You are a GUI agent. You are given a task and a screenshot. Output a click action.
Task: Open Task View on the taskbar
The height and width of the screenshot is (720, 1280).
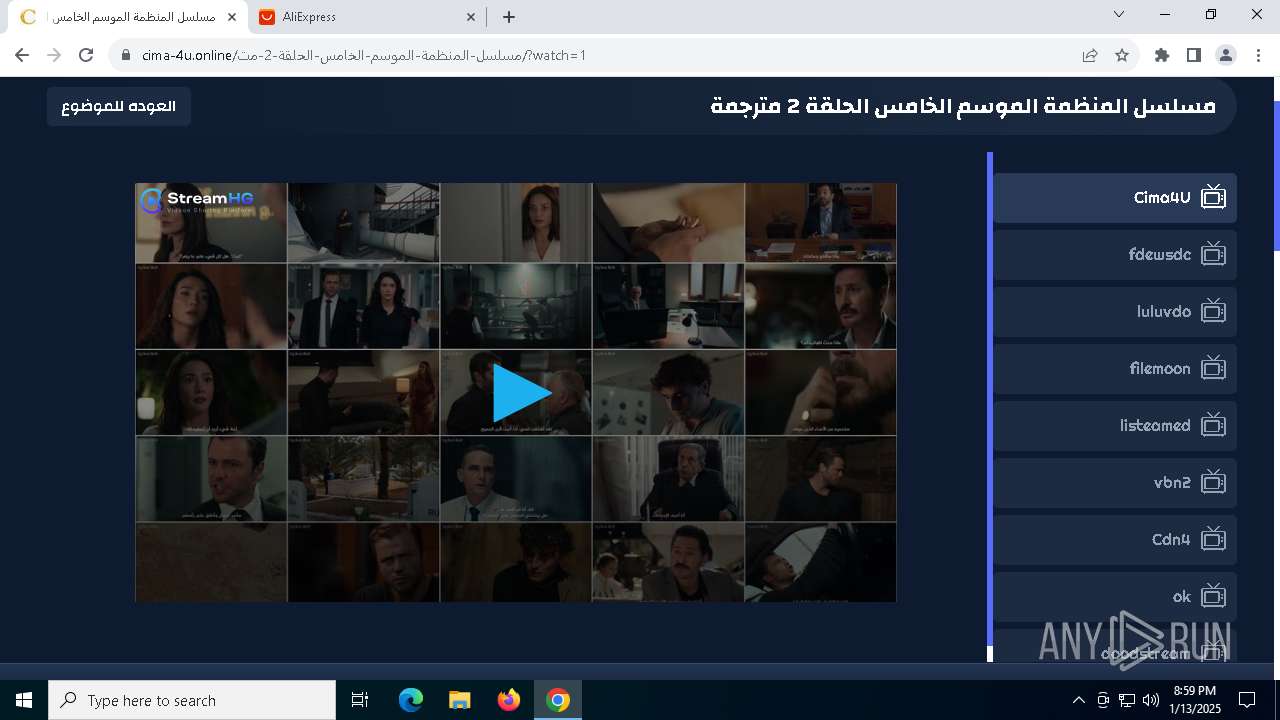pyautogui.click(x=360, y=700)
